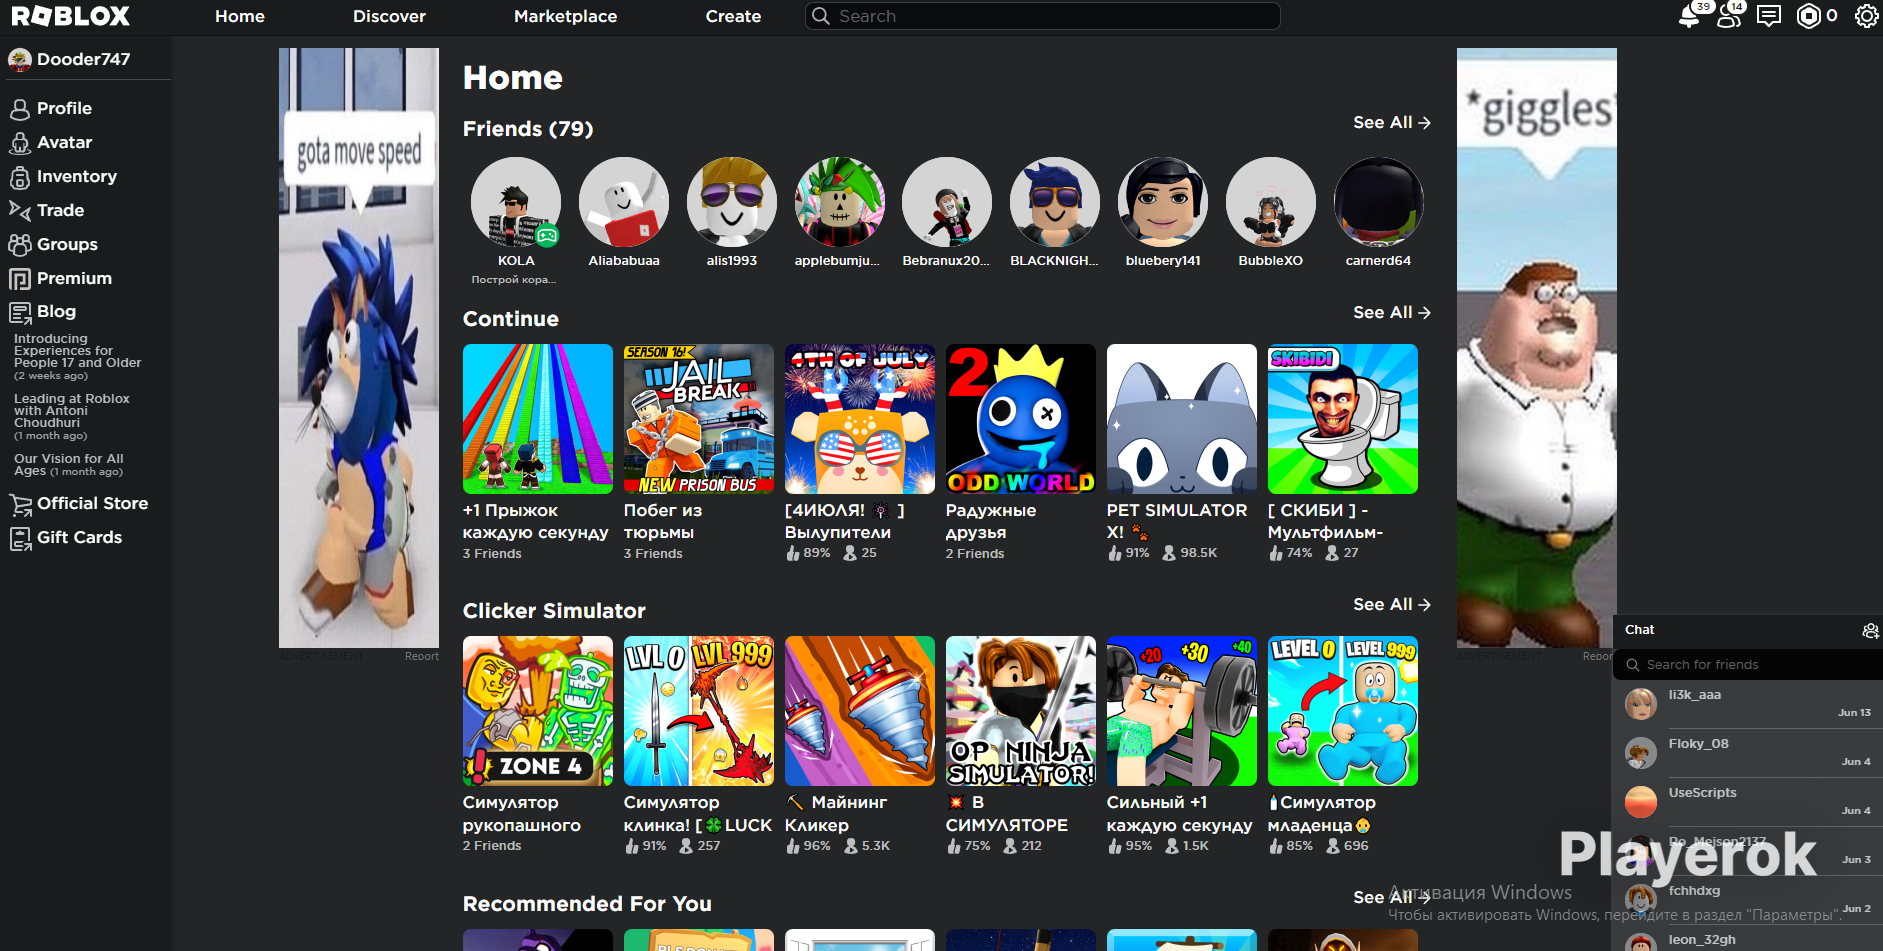This screenshot has width=1883, height=951.
Task: Open friend BubbleXO's avatar
Action: click(x=1271, y=202)
